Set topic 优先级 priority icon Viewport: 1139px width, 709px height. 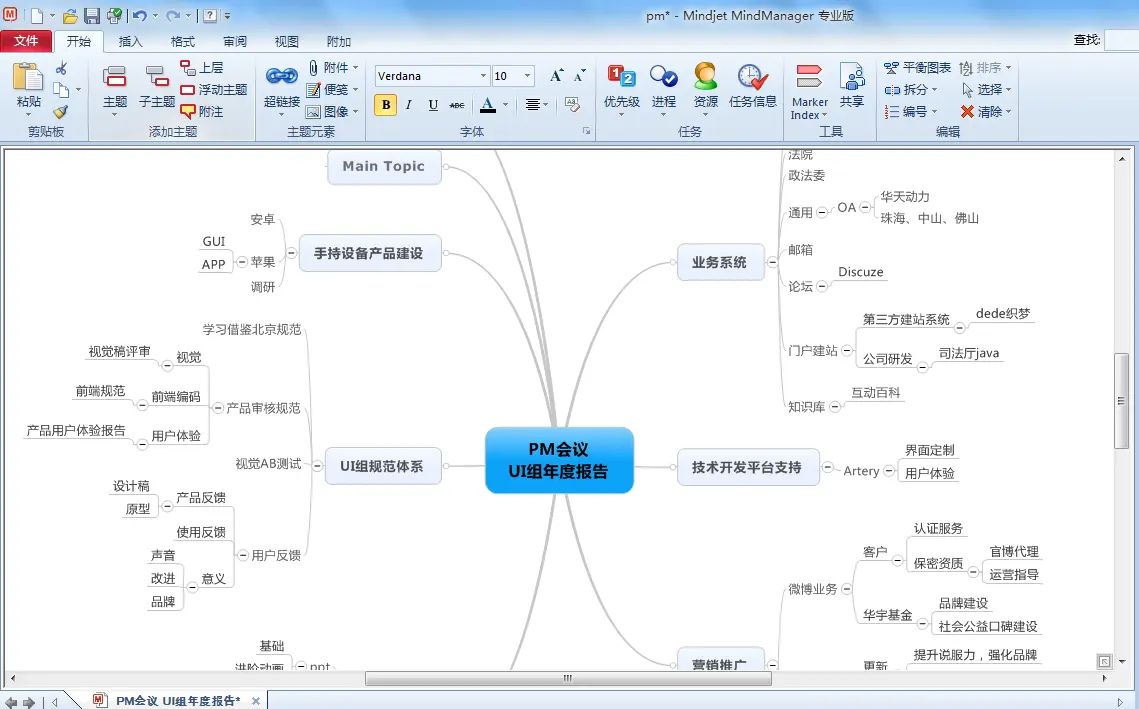click(x=621, y=78)
